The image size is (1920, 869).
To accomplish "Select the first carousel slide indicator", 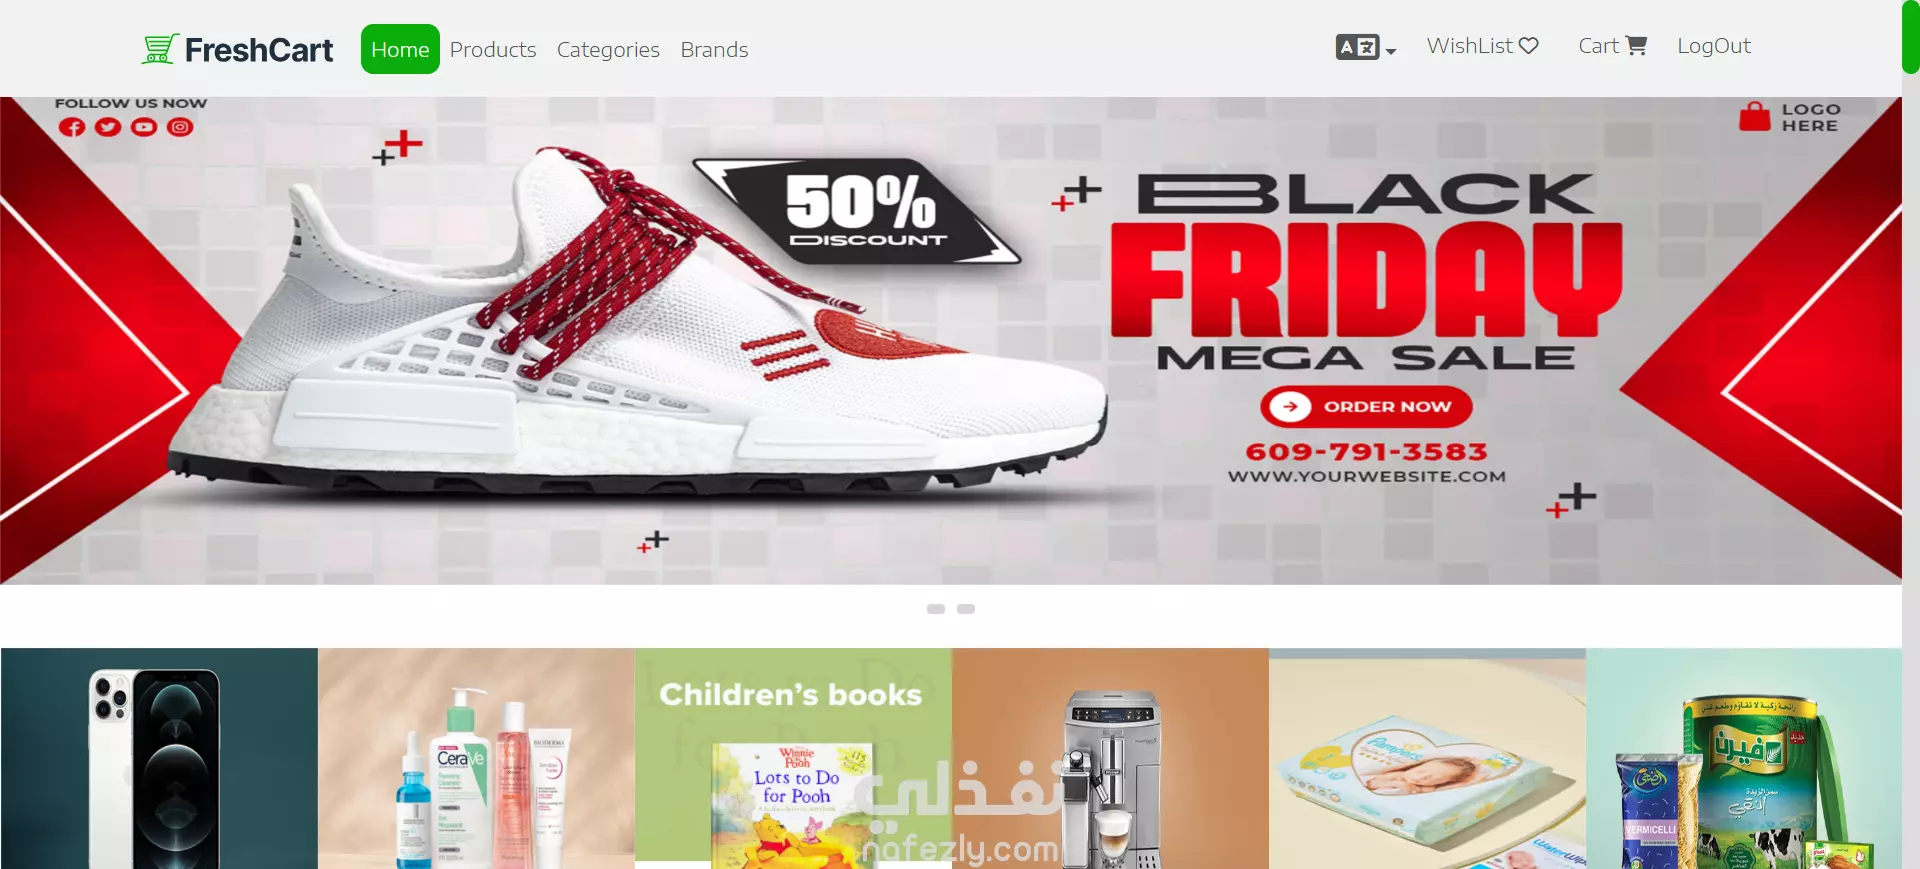I will [936, 609].
